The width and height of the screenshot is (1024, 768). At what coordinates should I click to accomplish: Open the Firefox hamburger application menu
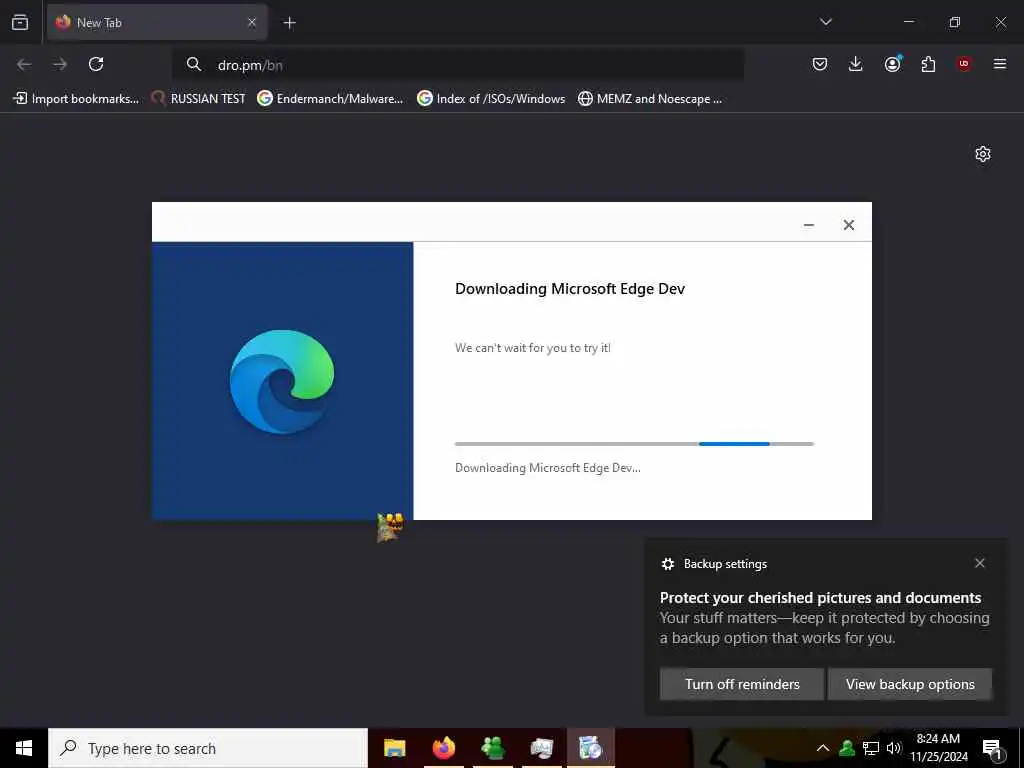tap(1000, 64)
